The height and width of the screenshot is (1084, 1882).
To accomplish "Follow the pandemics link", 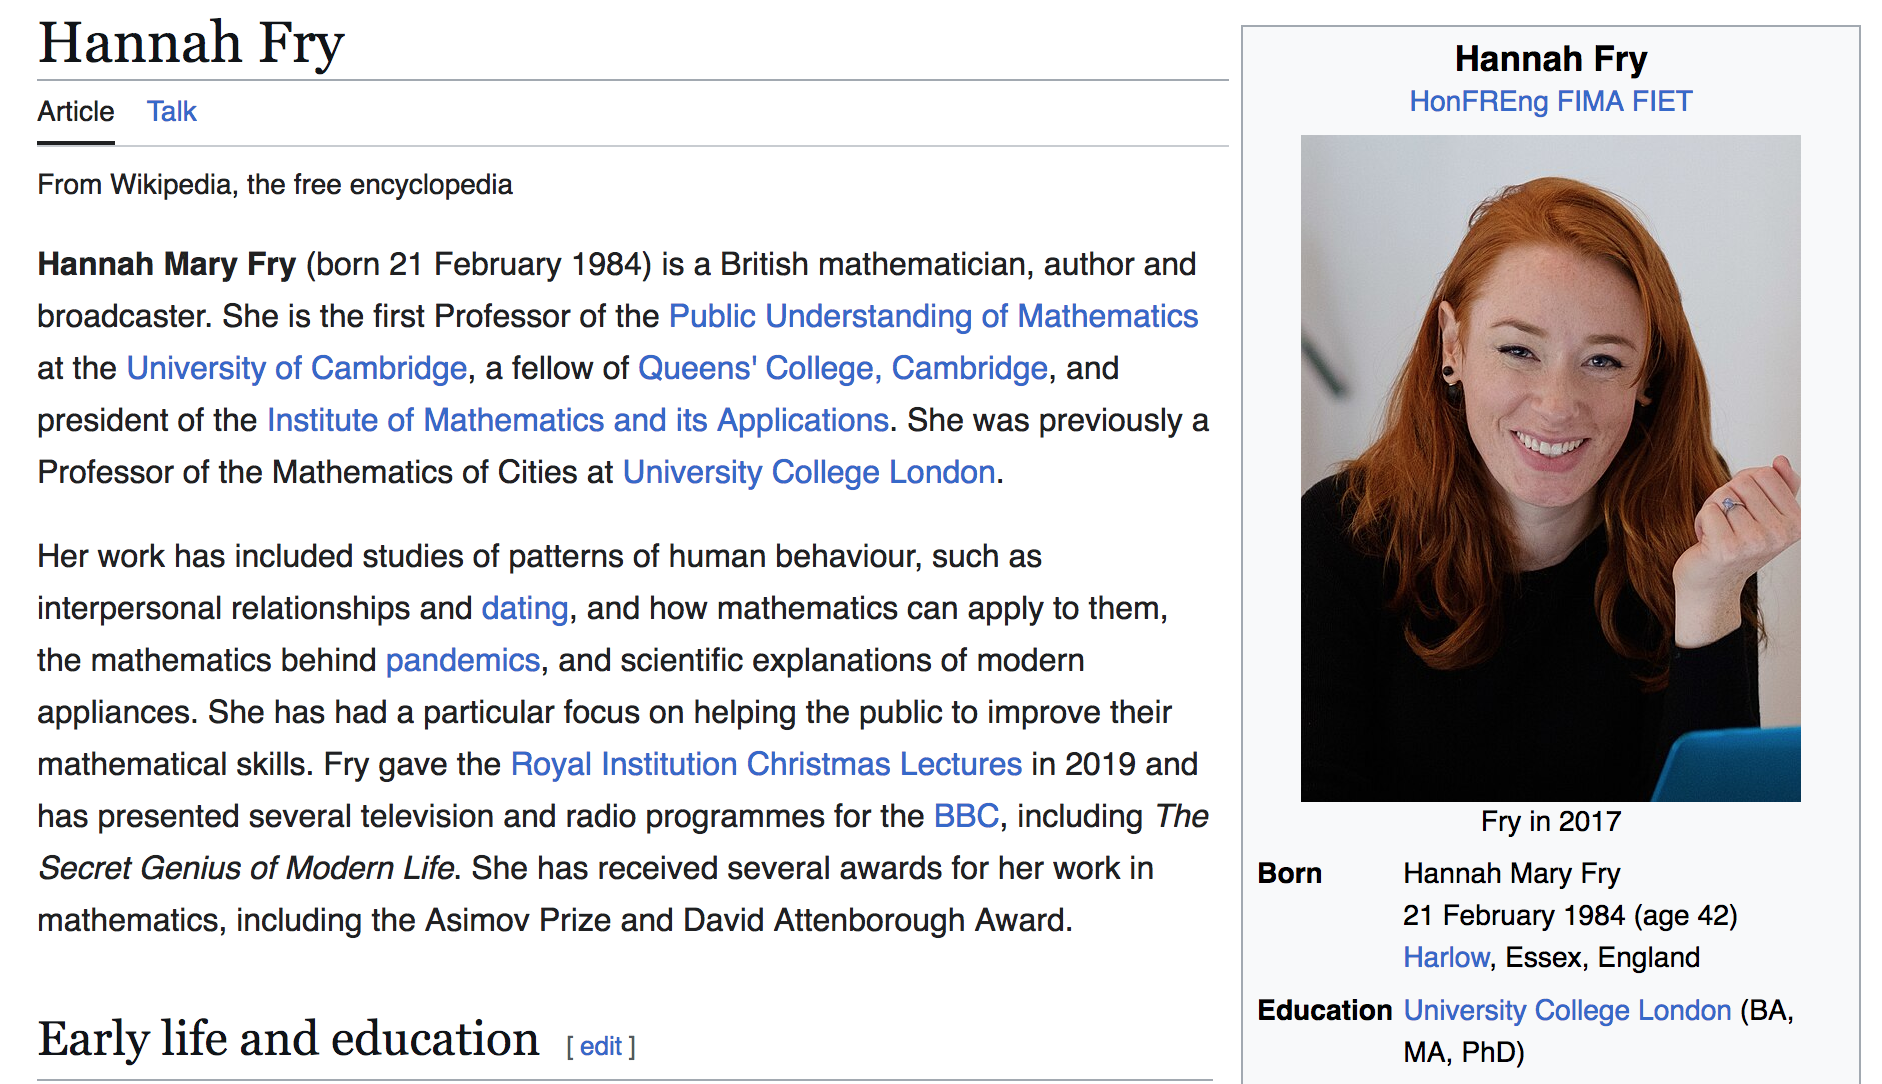I will coord(463,660).
